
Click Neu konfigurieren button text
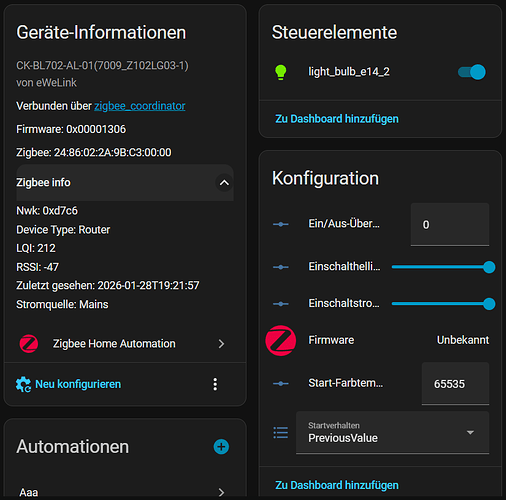tap(78, 384)
